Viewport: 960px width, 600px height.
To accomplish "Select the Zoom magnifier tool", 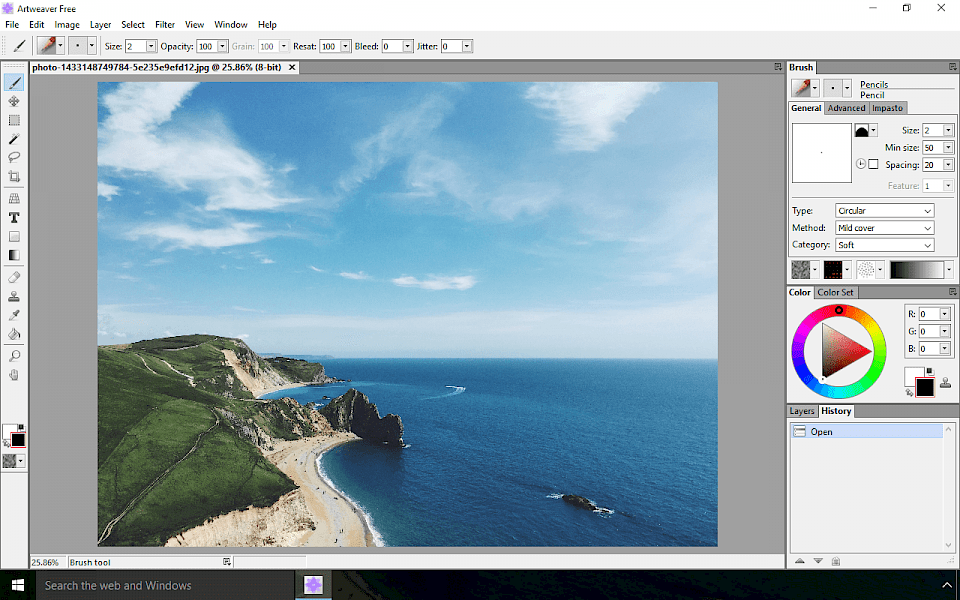I will [13, 356].
